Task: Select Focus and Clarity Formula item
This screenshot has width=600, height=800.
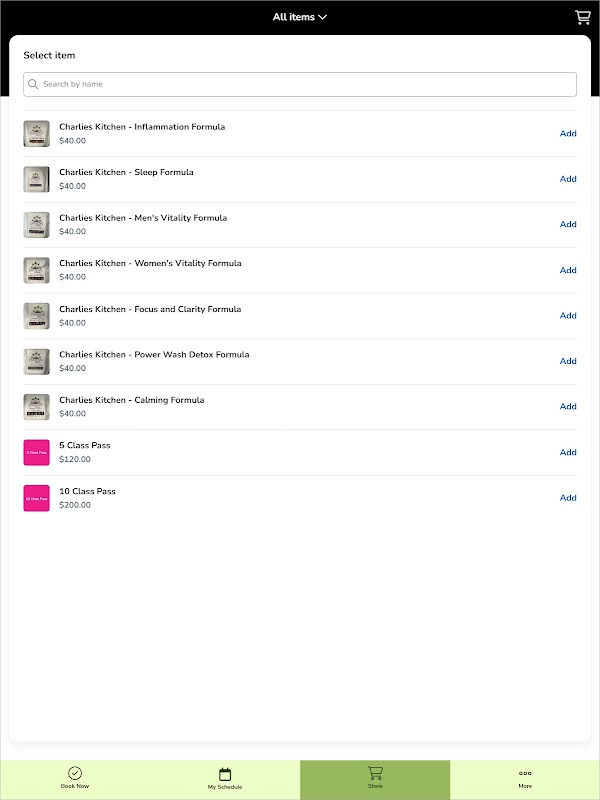Action: [x=150, y=309]
